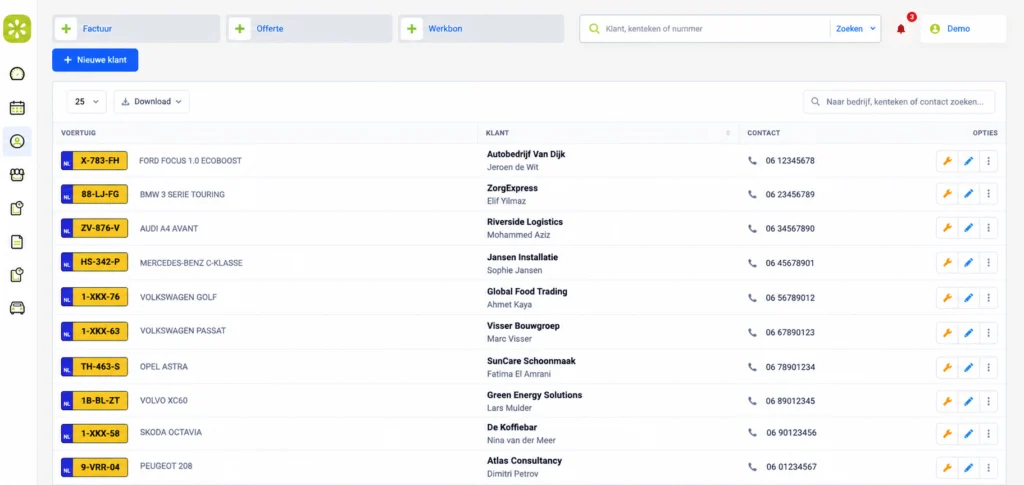Click the plus icon next to Factuur

pyautogui.click(x=66, y=29)
